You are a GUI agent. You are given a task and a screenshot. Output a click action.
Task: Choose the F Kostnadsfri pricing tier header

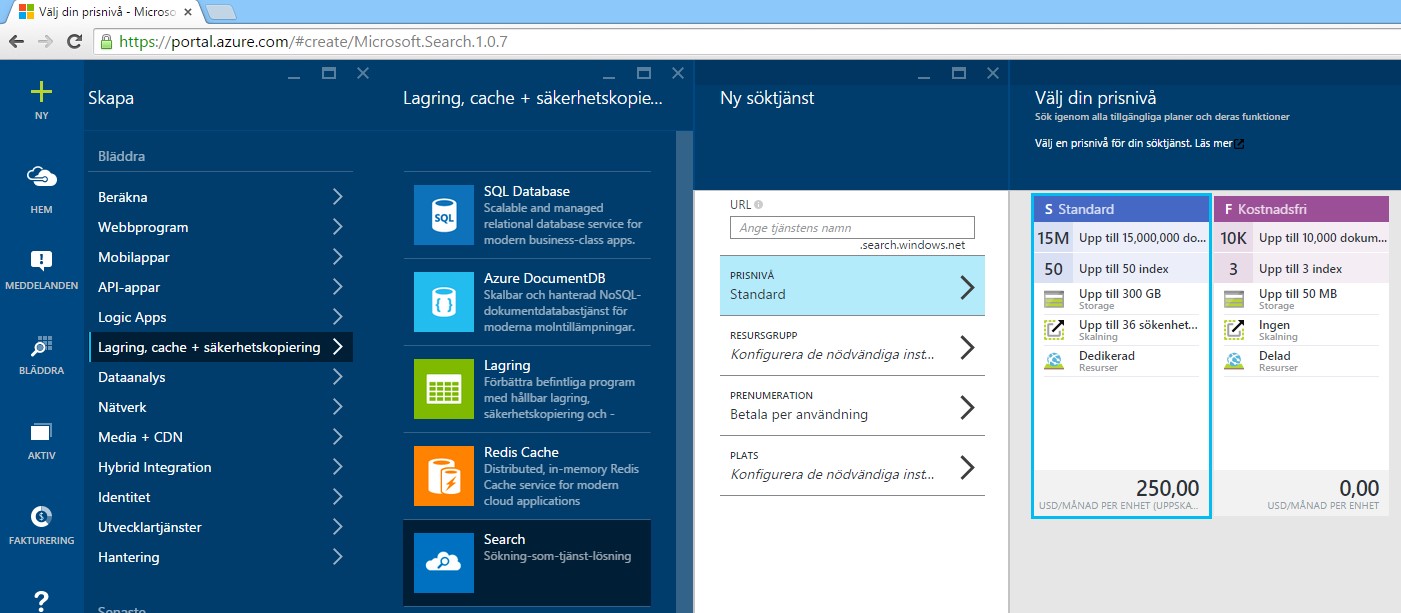pos(1301,209)
